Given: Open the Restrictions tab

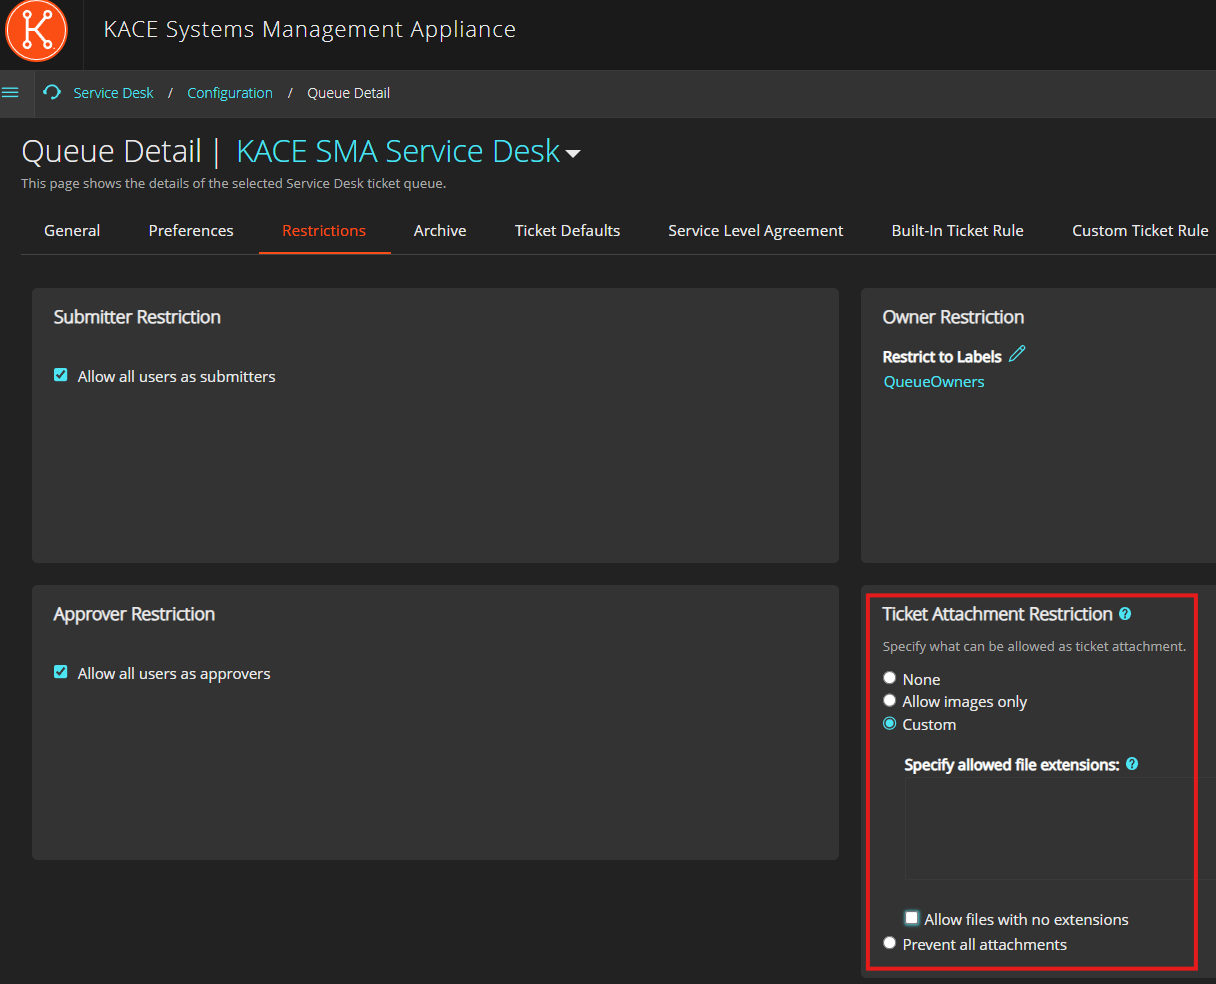Looking at the screenshot, I should (x=324, y=231).
